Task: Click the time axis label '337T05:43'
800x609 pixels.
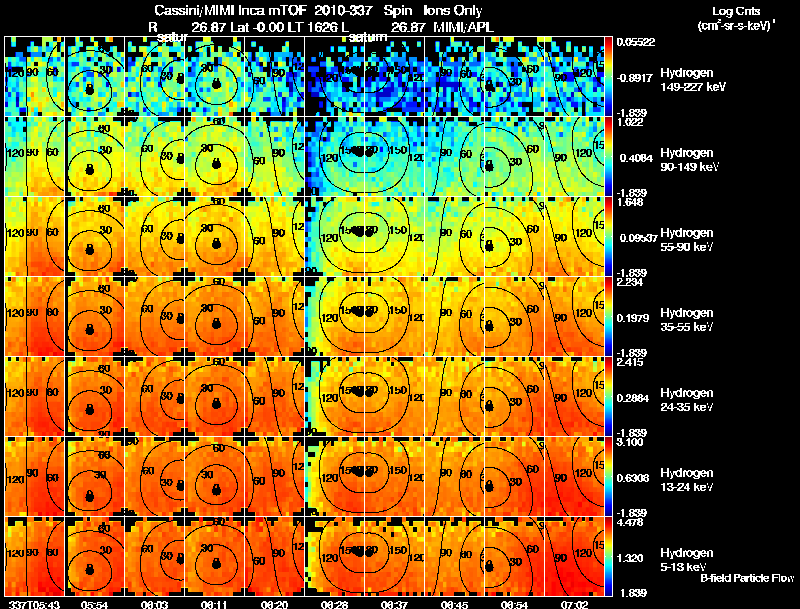Action: (x=35, y=605)
